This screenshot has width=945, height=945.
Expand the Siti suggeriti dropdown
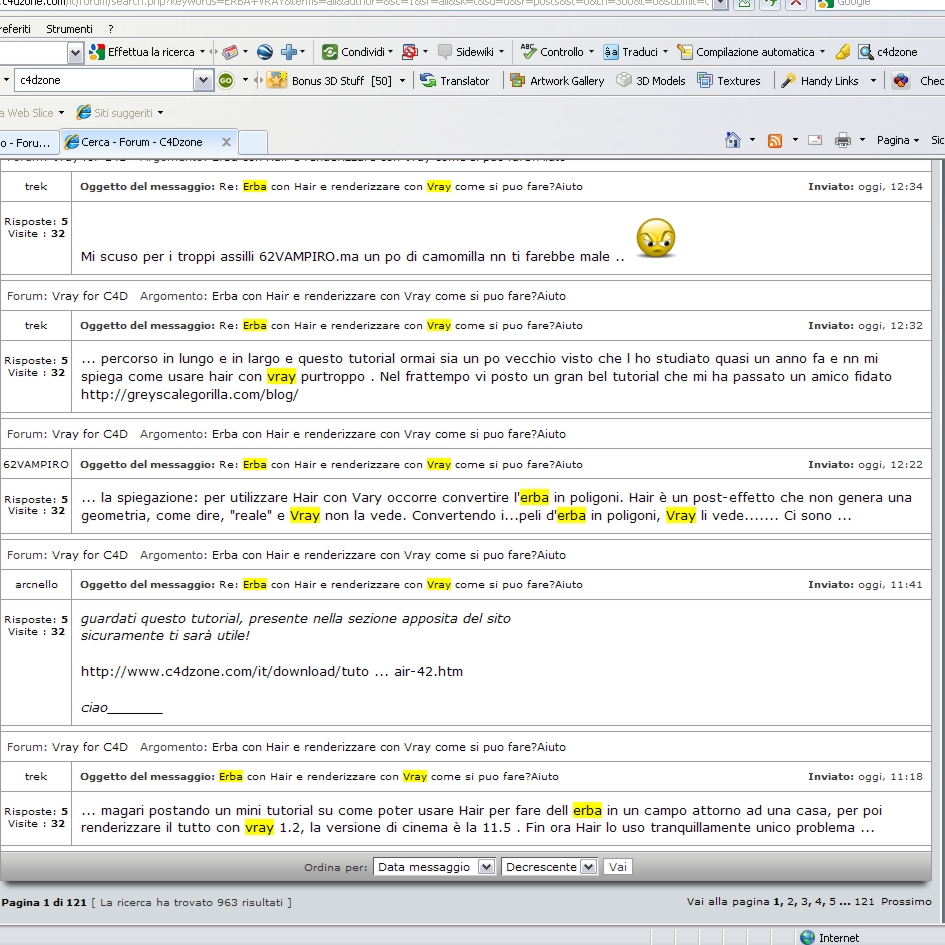click(x=160, y=113)
